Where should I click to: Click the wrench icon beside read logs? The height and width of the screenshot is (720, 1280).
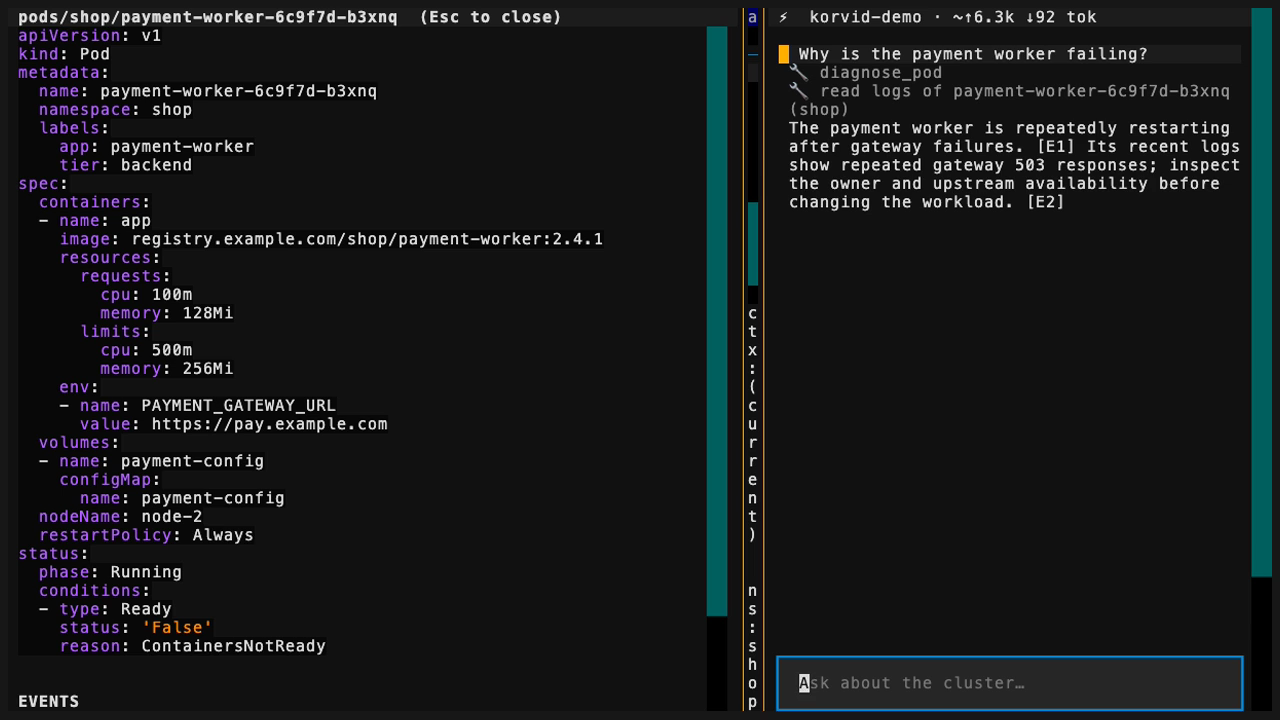798,91
